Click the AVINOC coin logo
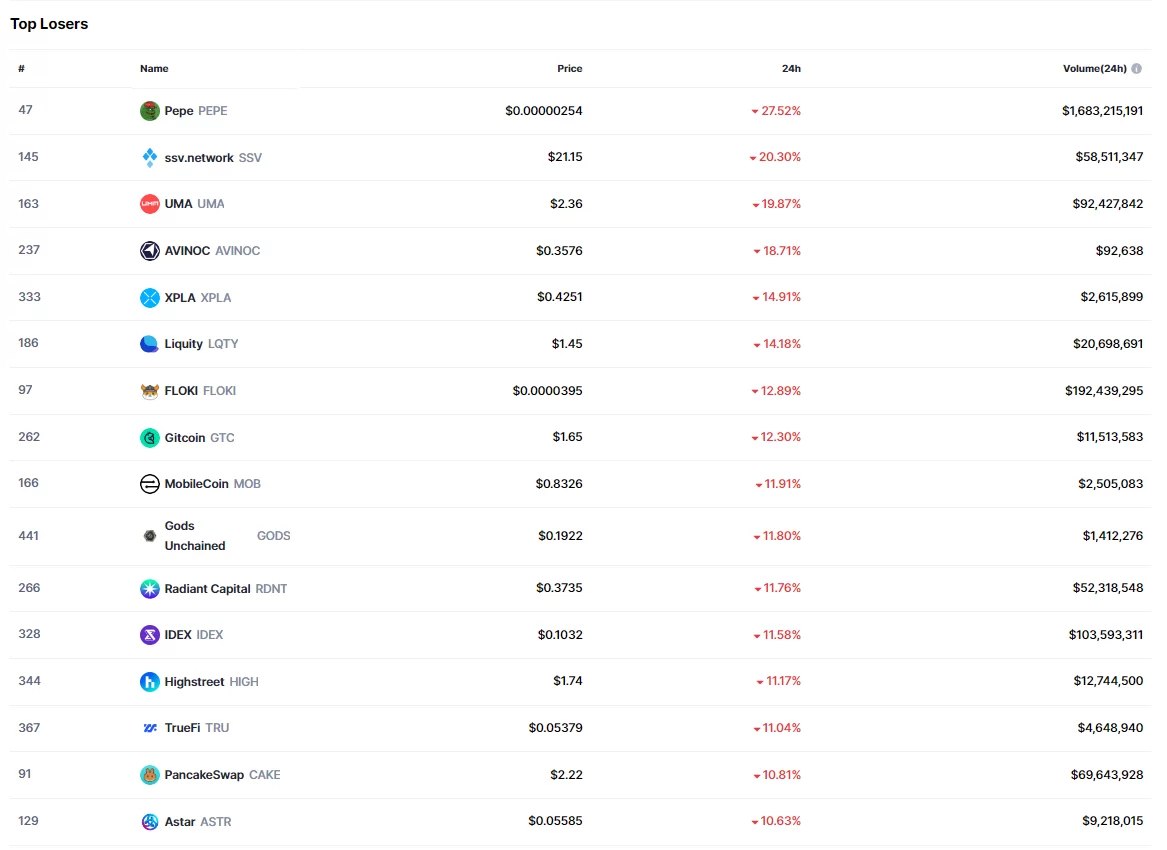The width and height of the screenshot is (1167, 850). pos(150,251)
